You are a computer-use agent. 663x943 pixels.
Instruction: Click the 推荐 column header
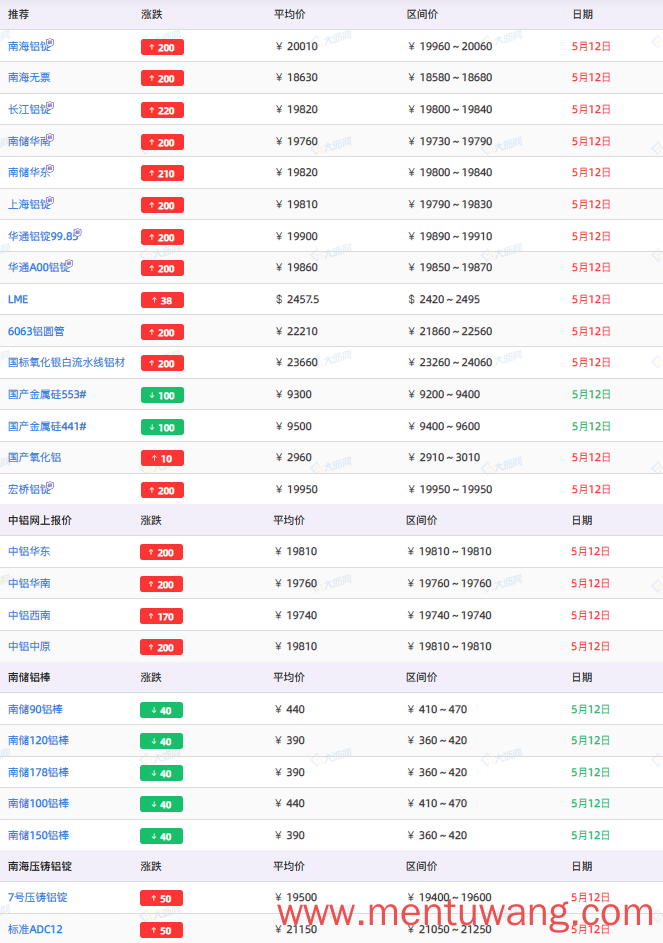coord(19,14)
